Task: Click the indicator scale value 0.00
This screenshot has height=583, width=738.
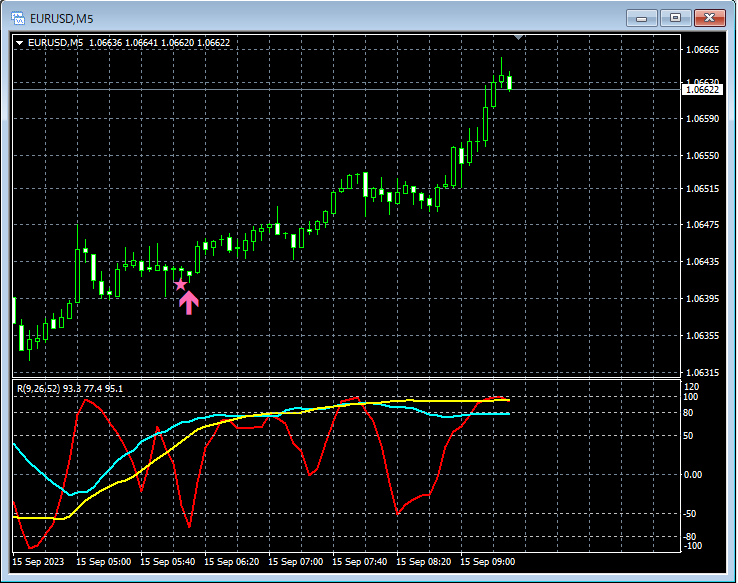Action: click(693, 475)
